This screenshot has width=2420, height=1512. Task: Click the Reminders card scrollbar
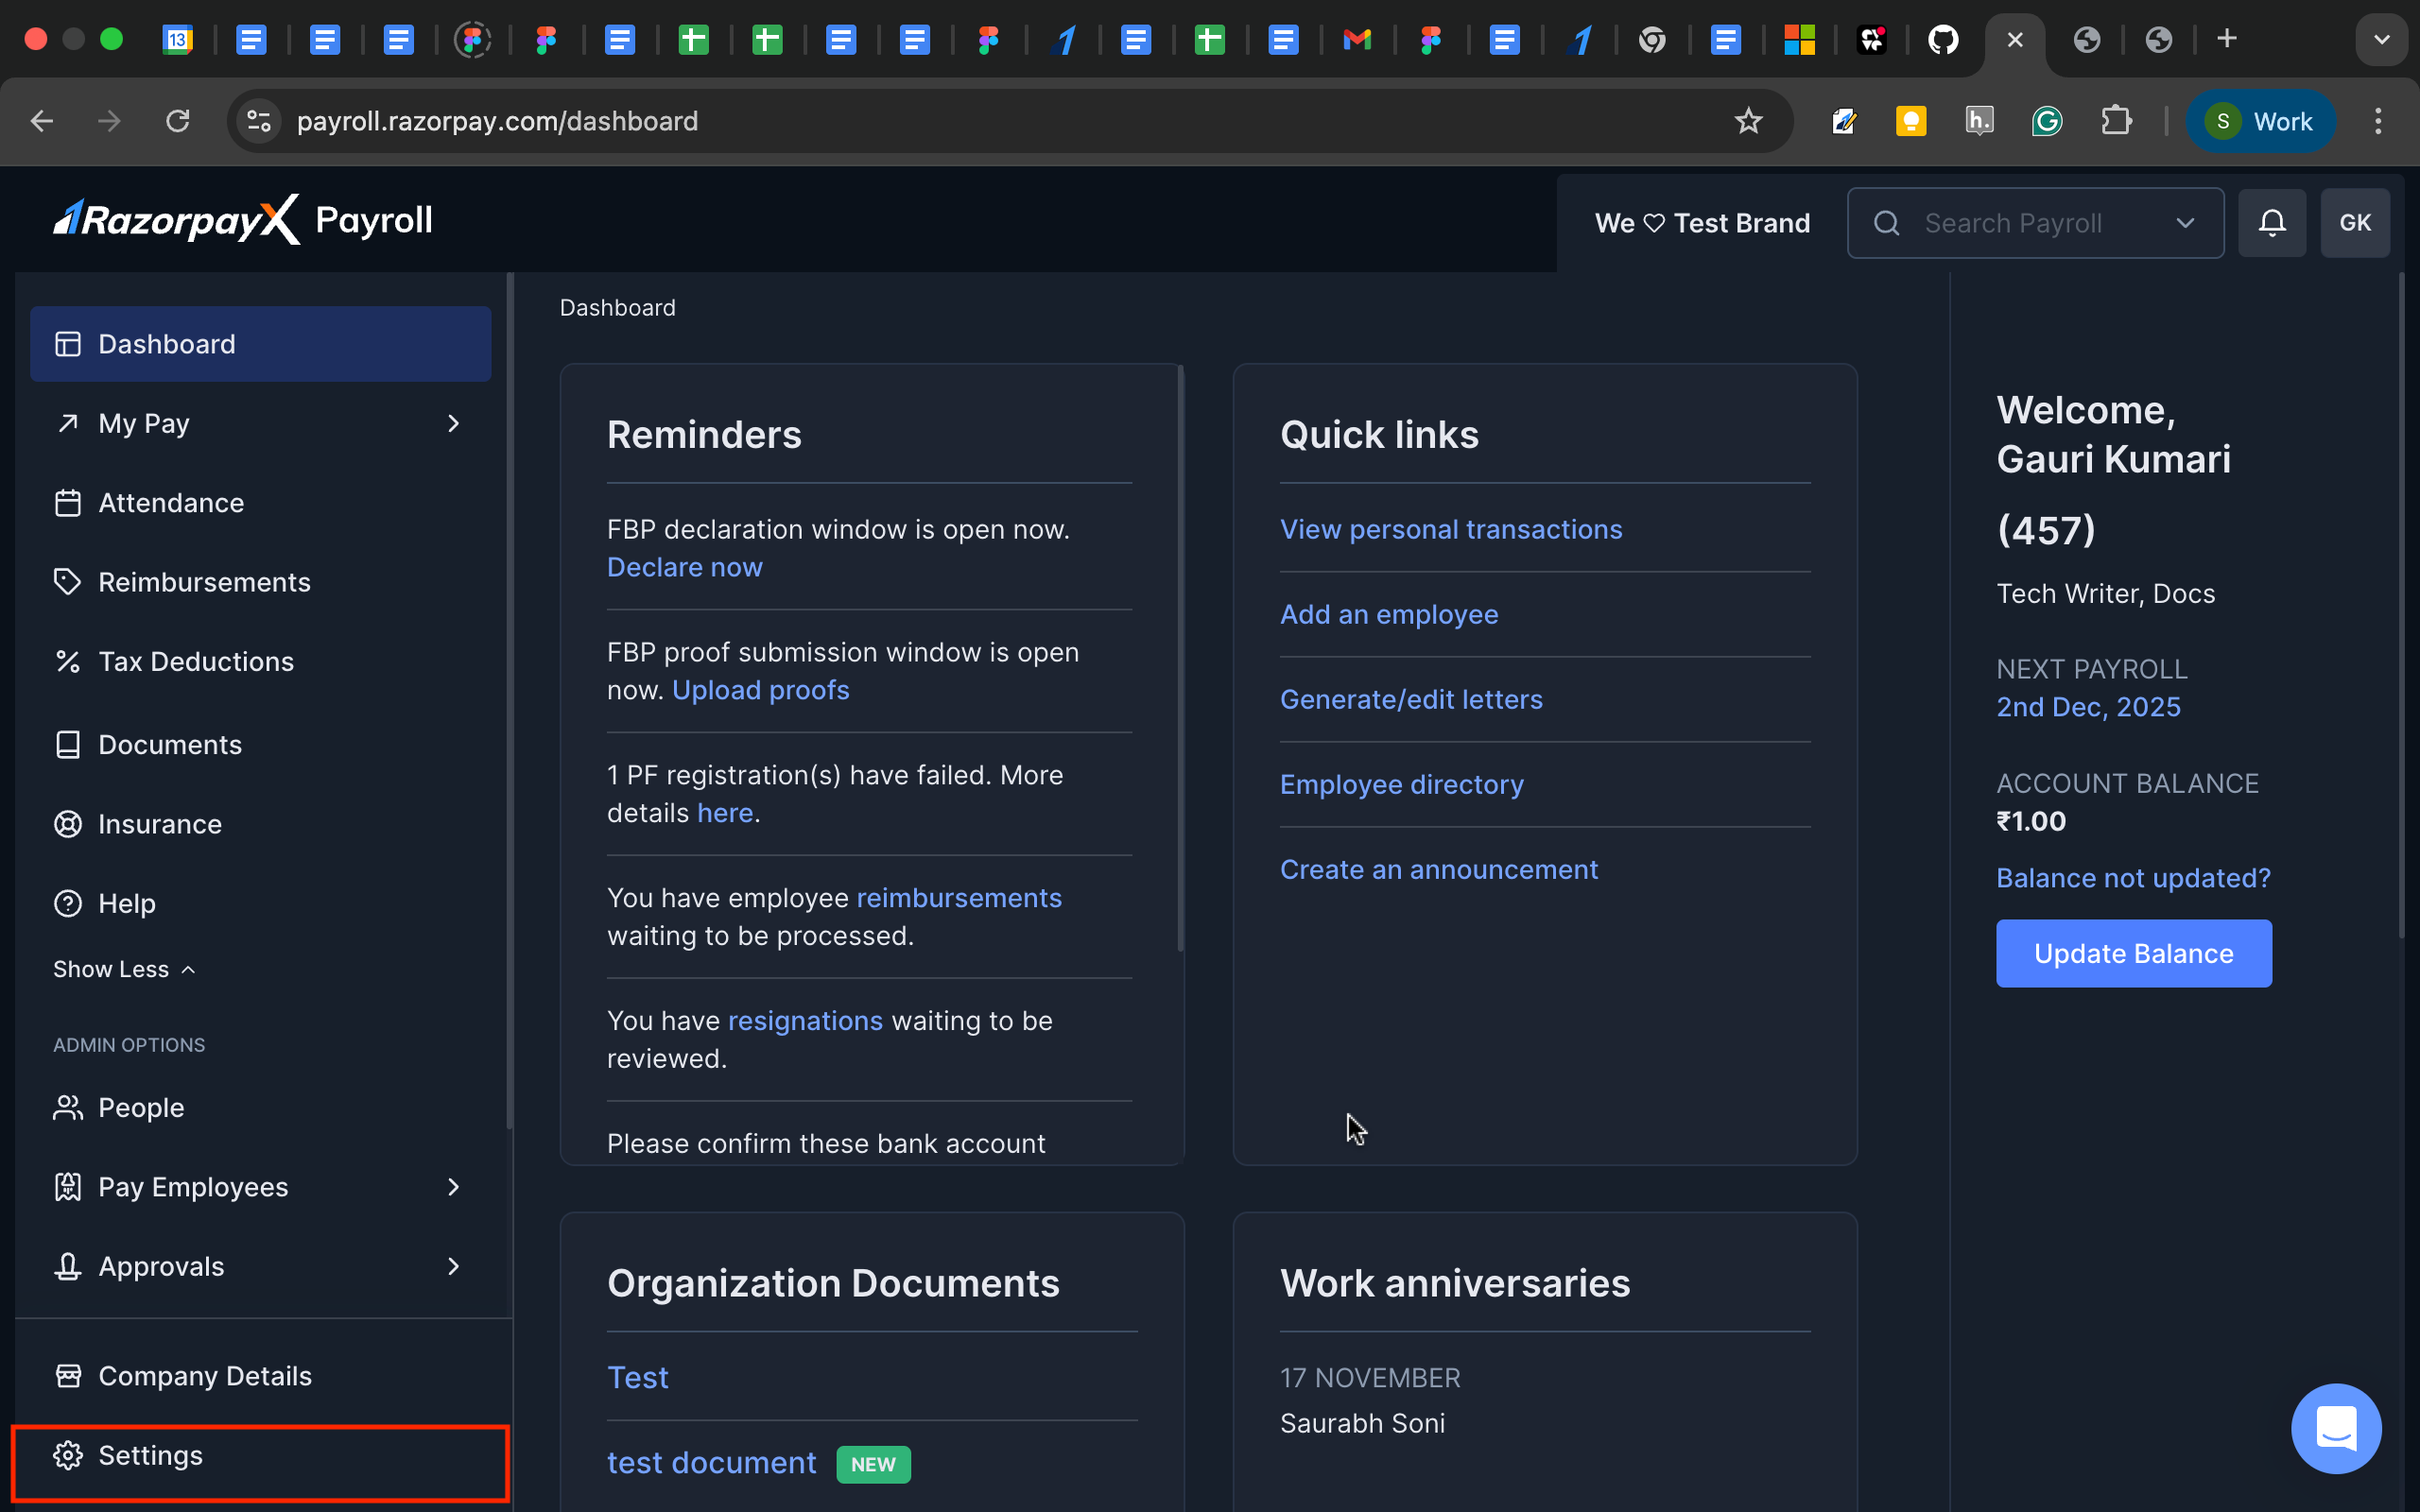point(1181,658)
